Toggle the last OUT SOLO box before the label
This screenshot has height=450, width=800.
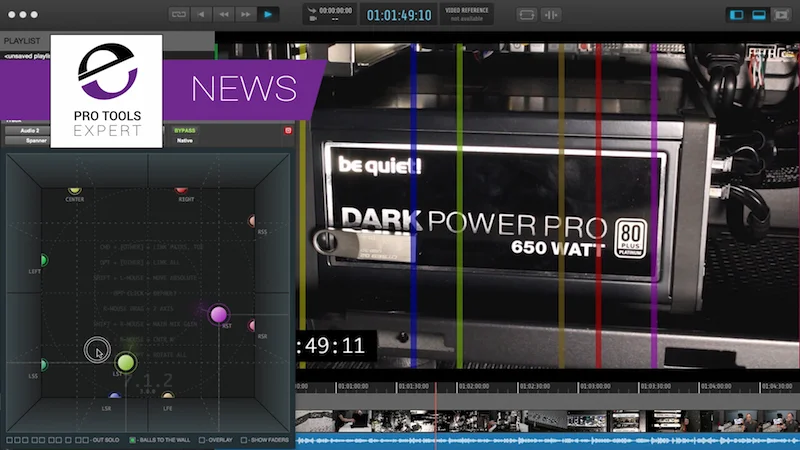pyautogui.click(x=85, y=440)
